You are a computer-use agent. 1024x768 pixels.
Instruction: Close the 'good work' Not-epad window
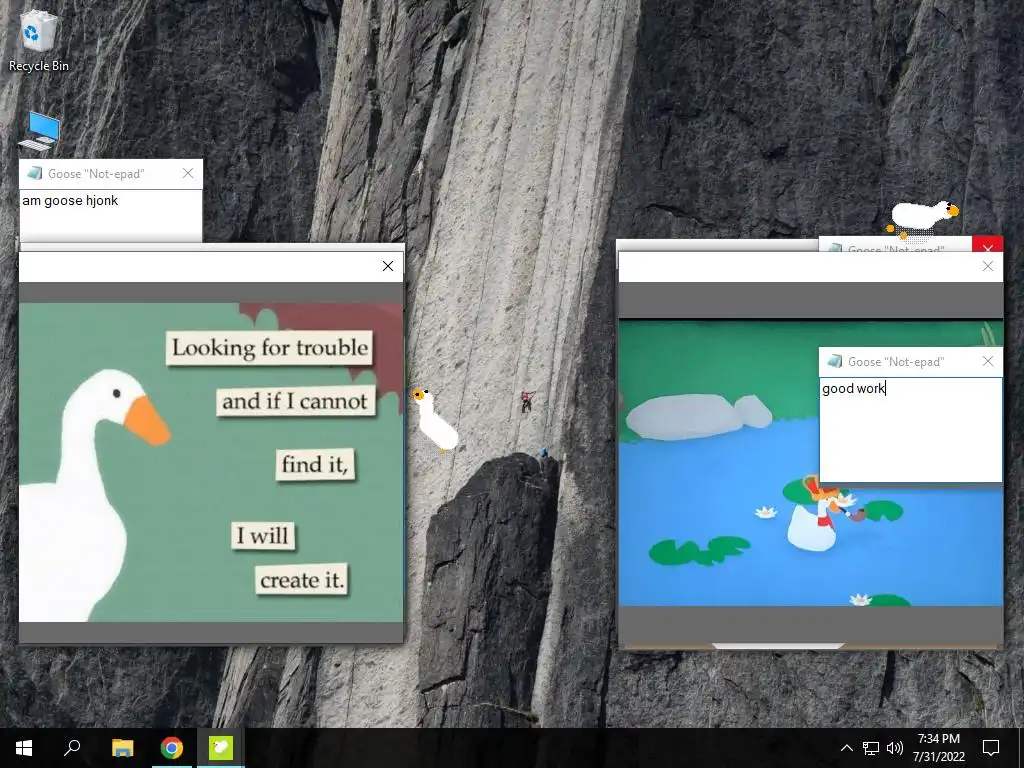[x=988, y=361]
